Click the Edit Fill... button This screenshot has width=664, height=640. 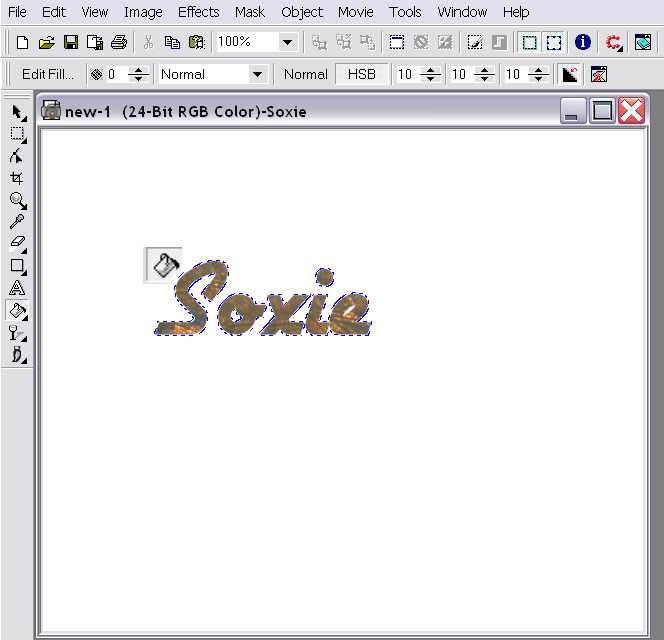tap(48, 74)
